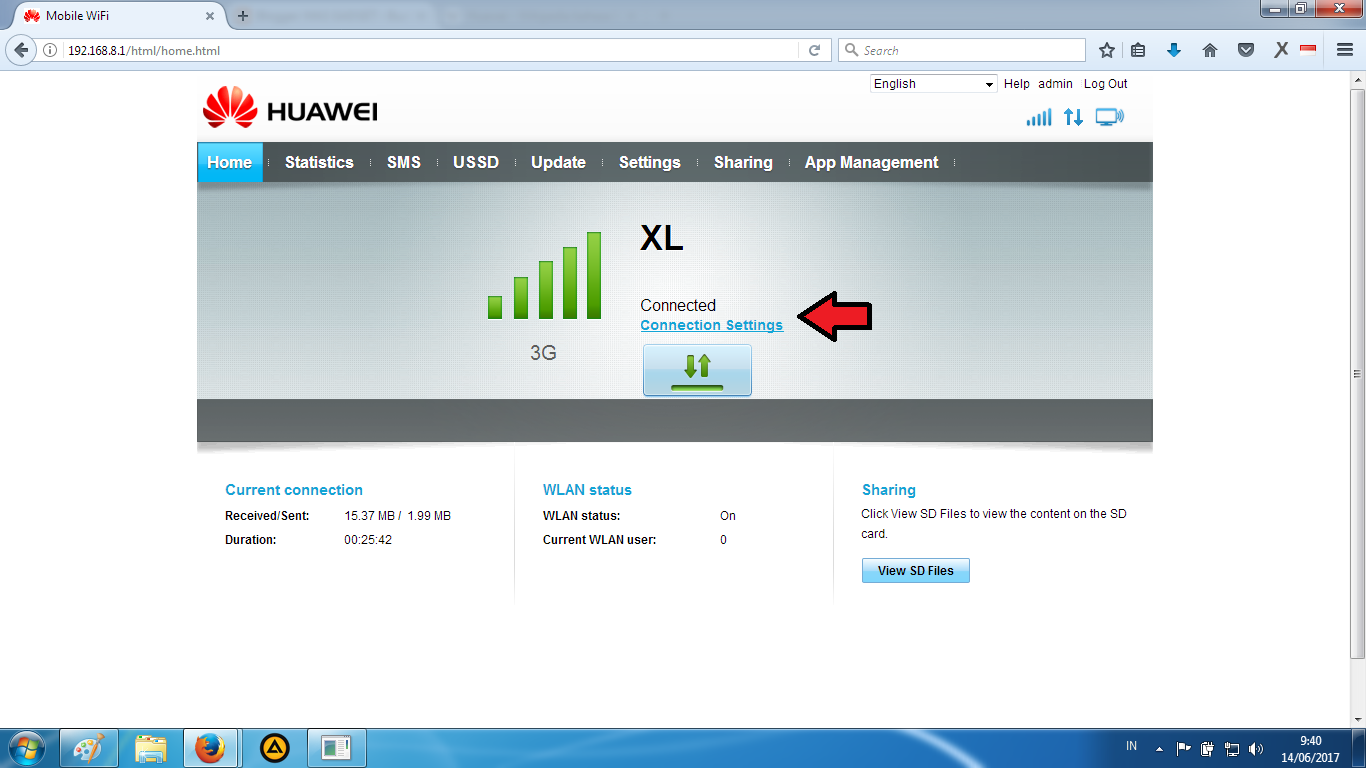
Task: Click the Huawei logo
Action: (289, 108)
